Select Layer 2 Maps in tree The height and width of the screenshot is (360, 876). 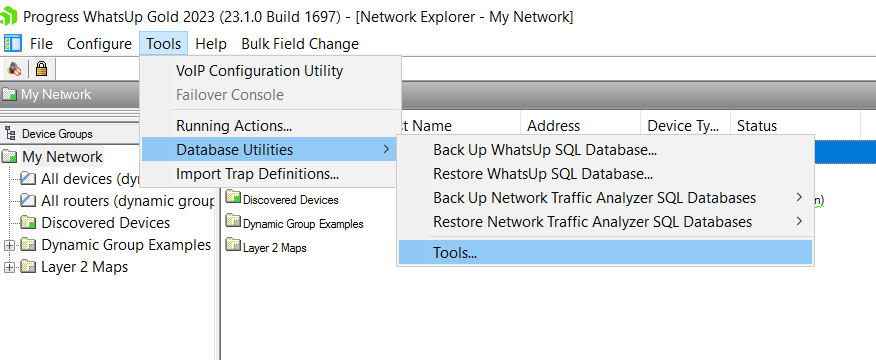click(x=84, y=267)
